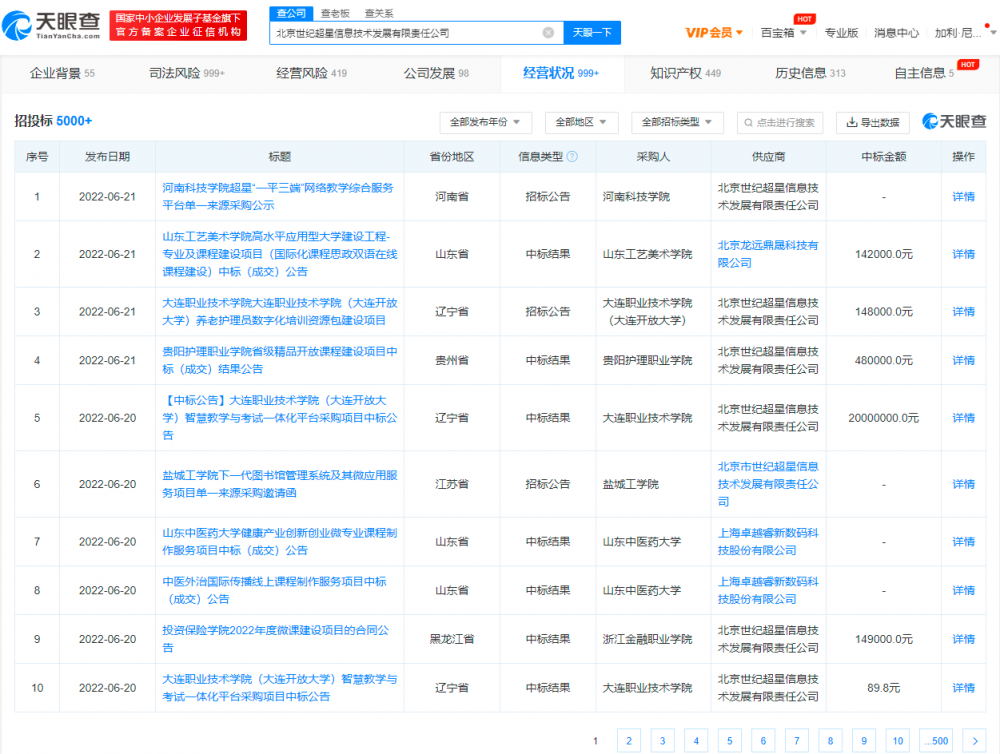Image resolution: width=1000 pixels, height=754 pixels.
Task: Open 养老护理员数字化培训资源包 bid title link
Action: [279, 311]
